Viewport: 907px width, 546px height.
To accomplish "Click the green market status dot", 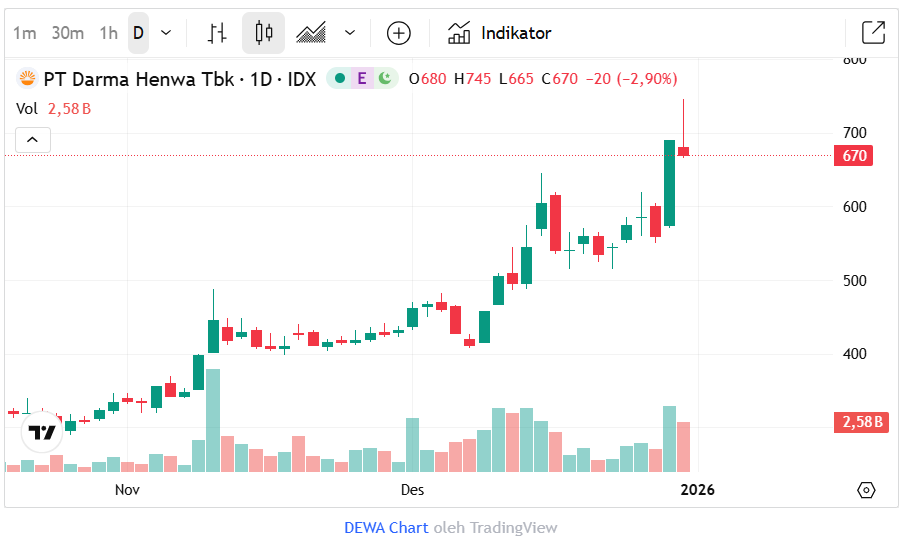I will point(340,79).
